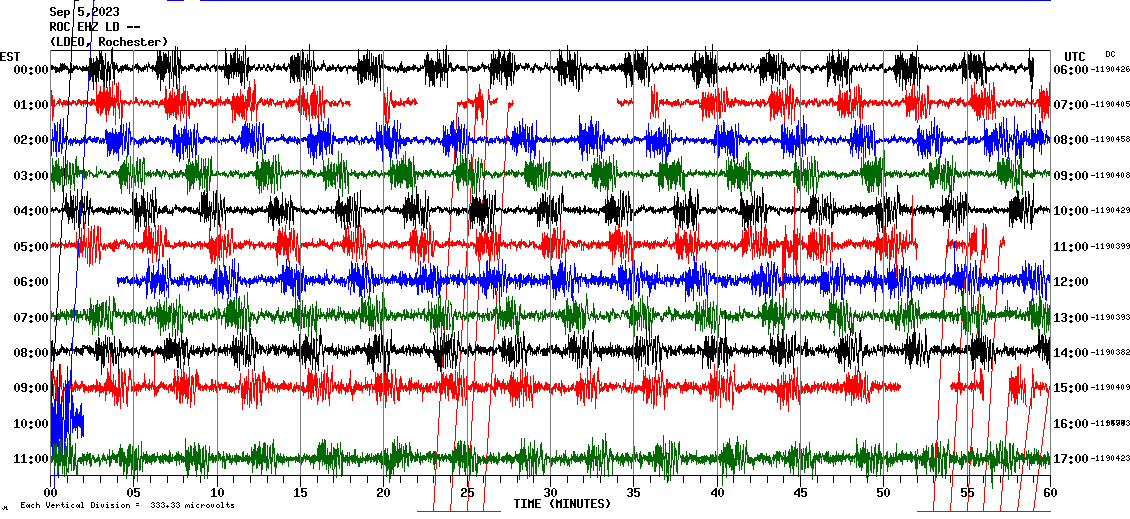This screenshot has width=1130, height=519.
Task: Click the 55 minute tick label
Action: pos(967,492)
